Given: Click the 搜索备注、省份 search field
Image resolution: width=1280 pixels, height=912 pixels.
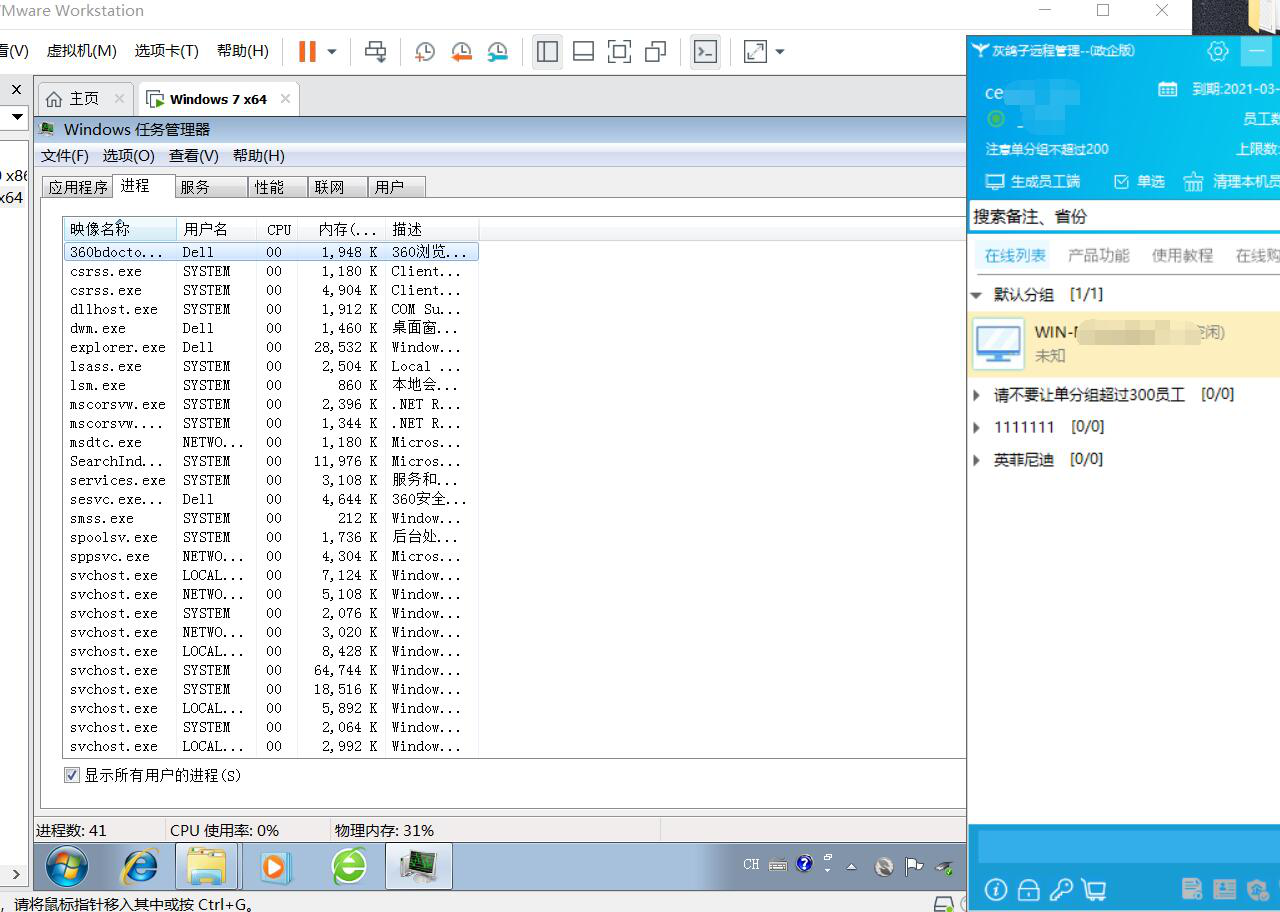Looking at the screenshot, I should click(x=1120, y=216).
